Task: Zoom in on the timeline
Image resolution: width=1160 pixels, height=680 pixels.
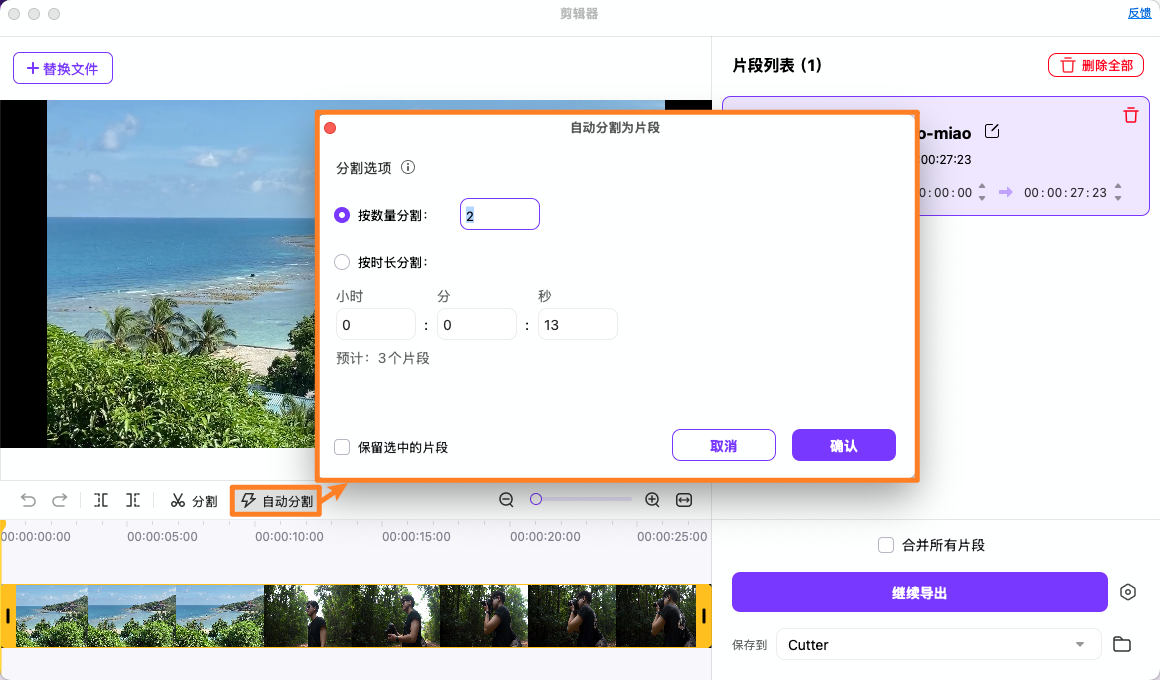Action: coord(652,499)
